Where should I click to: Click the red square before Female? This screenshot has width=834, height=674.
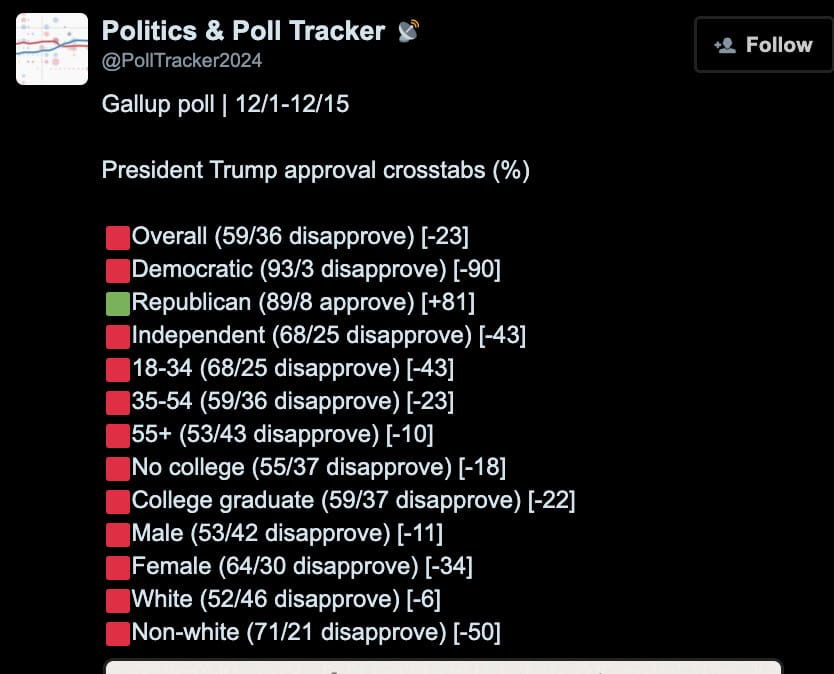tap(118, 567)
